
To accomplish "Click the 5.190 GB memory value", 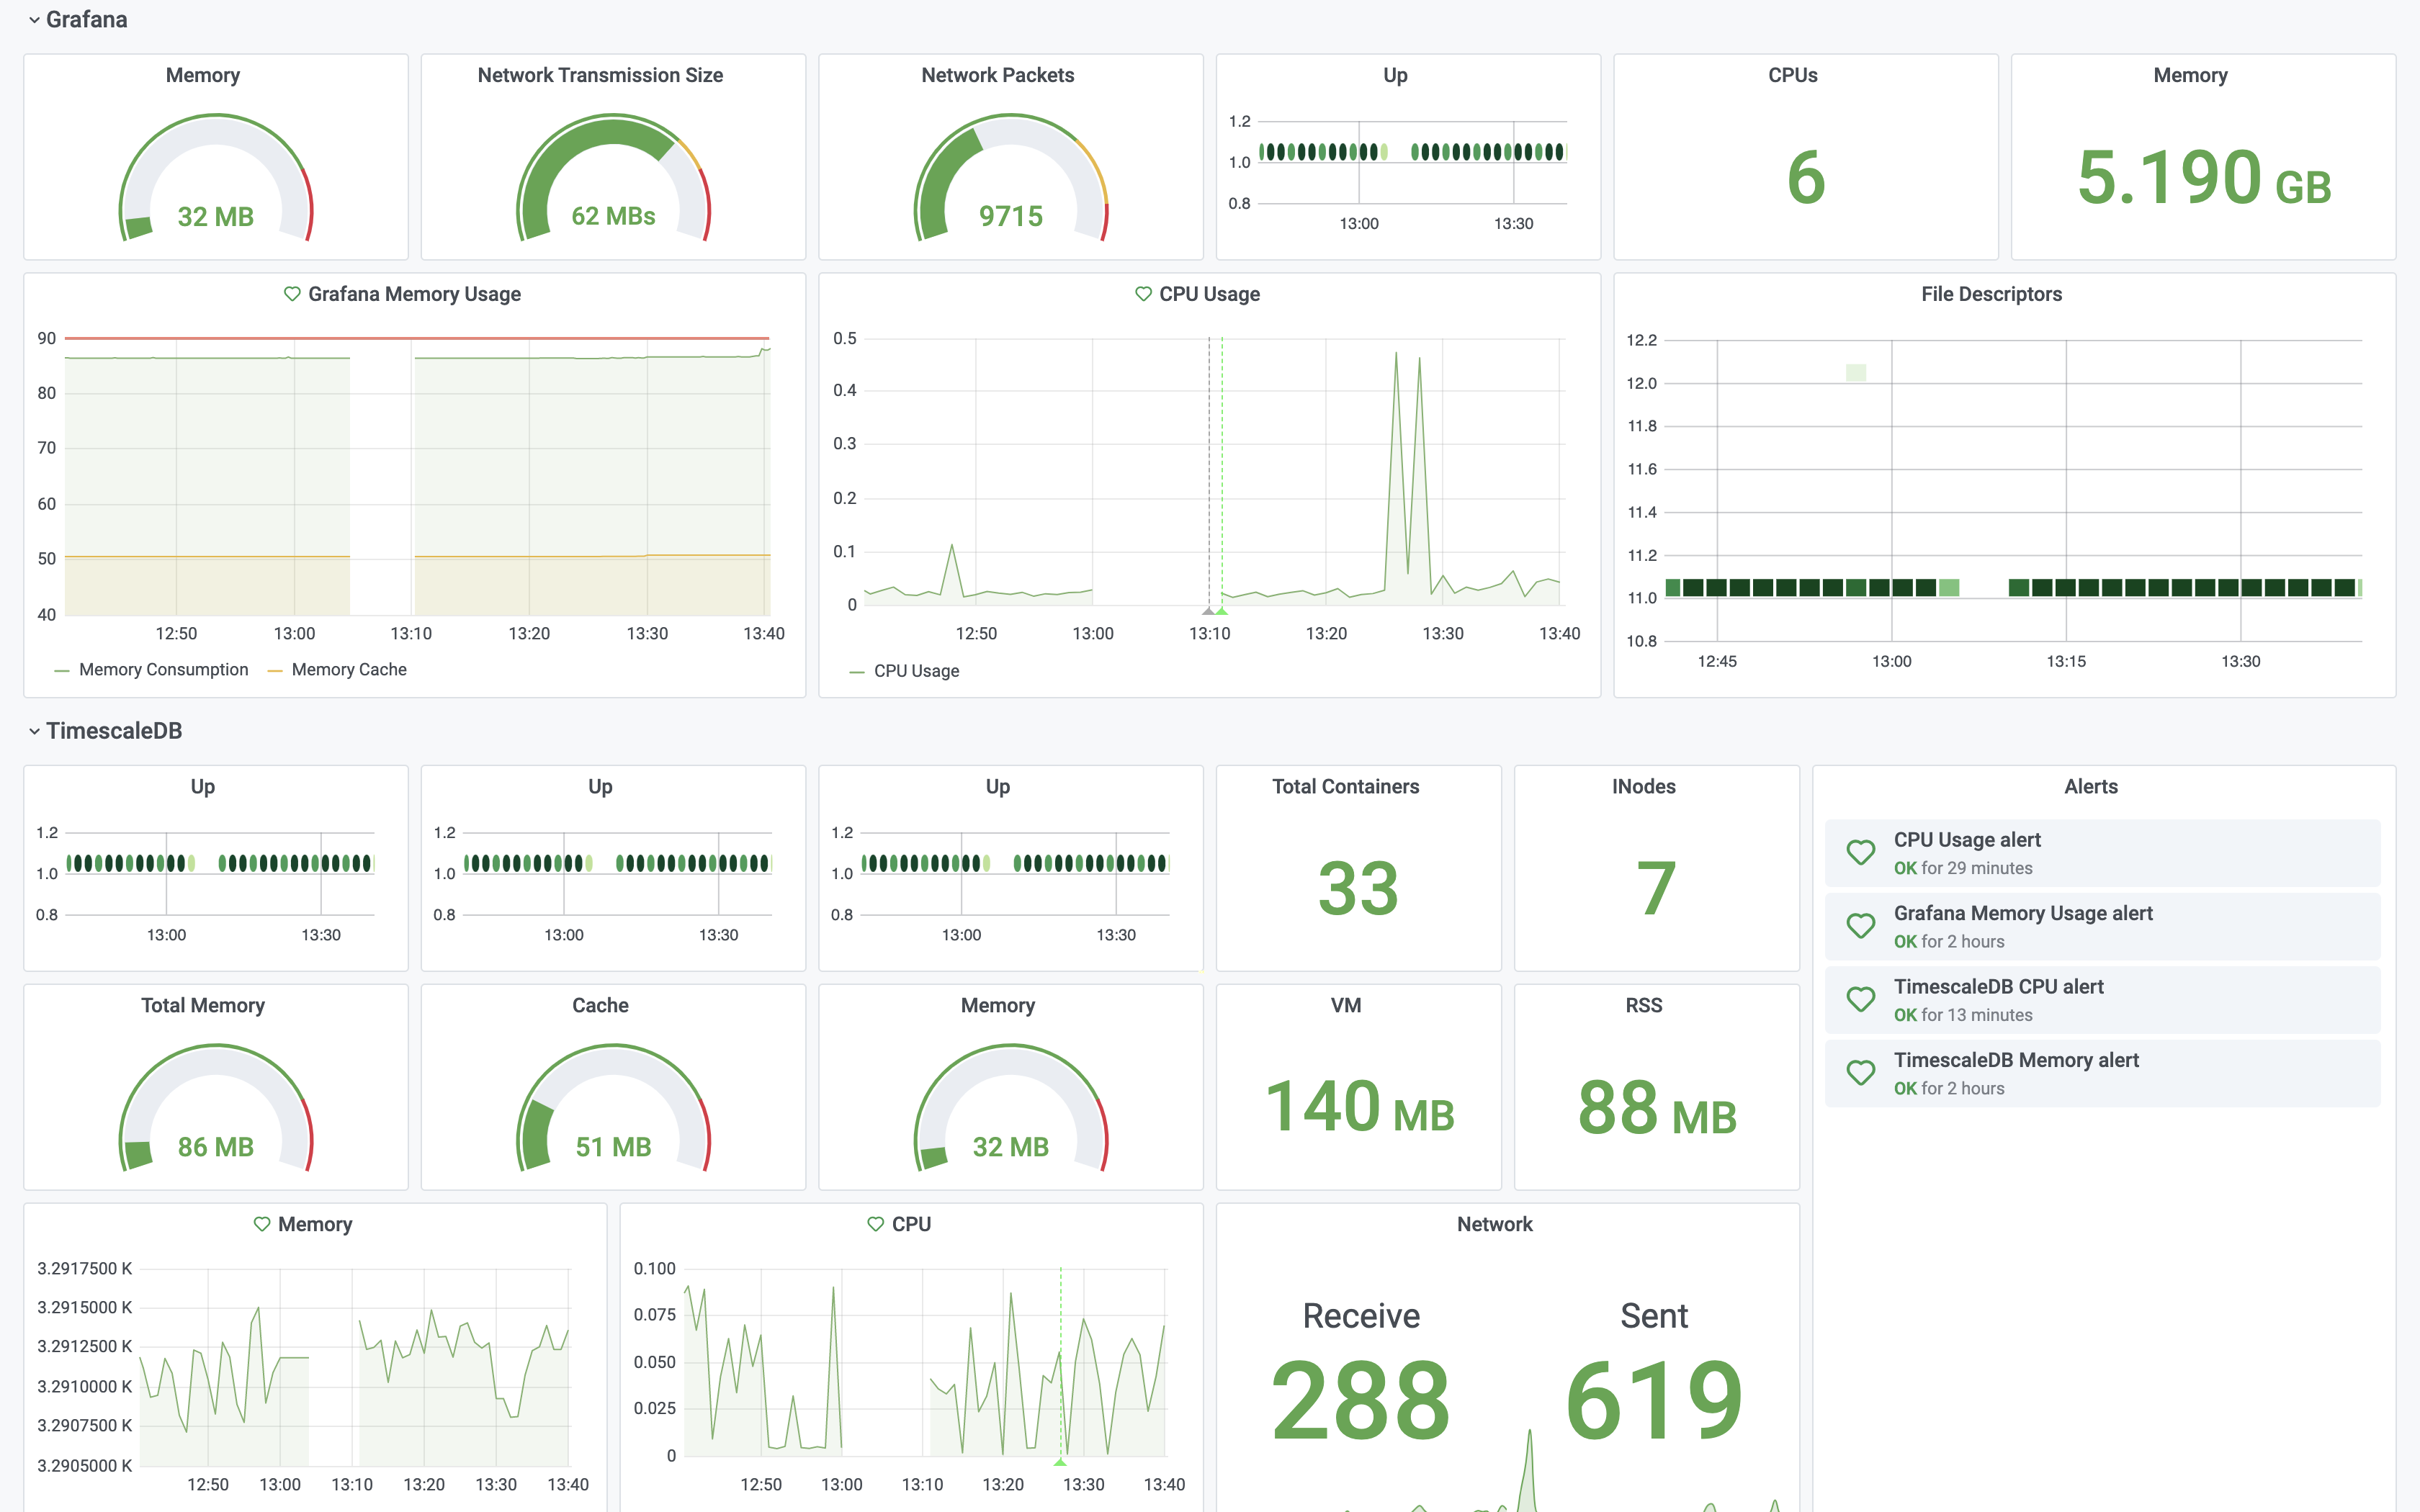I will [x=2203, y=178].
